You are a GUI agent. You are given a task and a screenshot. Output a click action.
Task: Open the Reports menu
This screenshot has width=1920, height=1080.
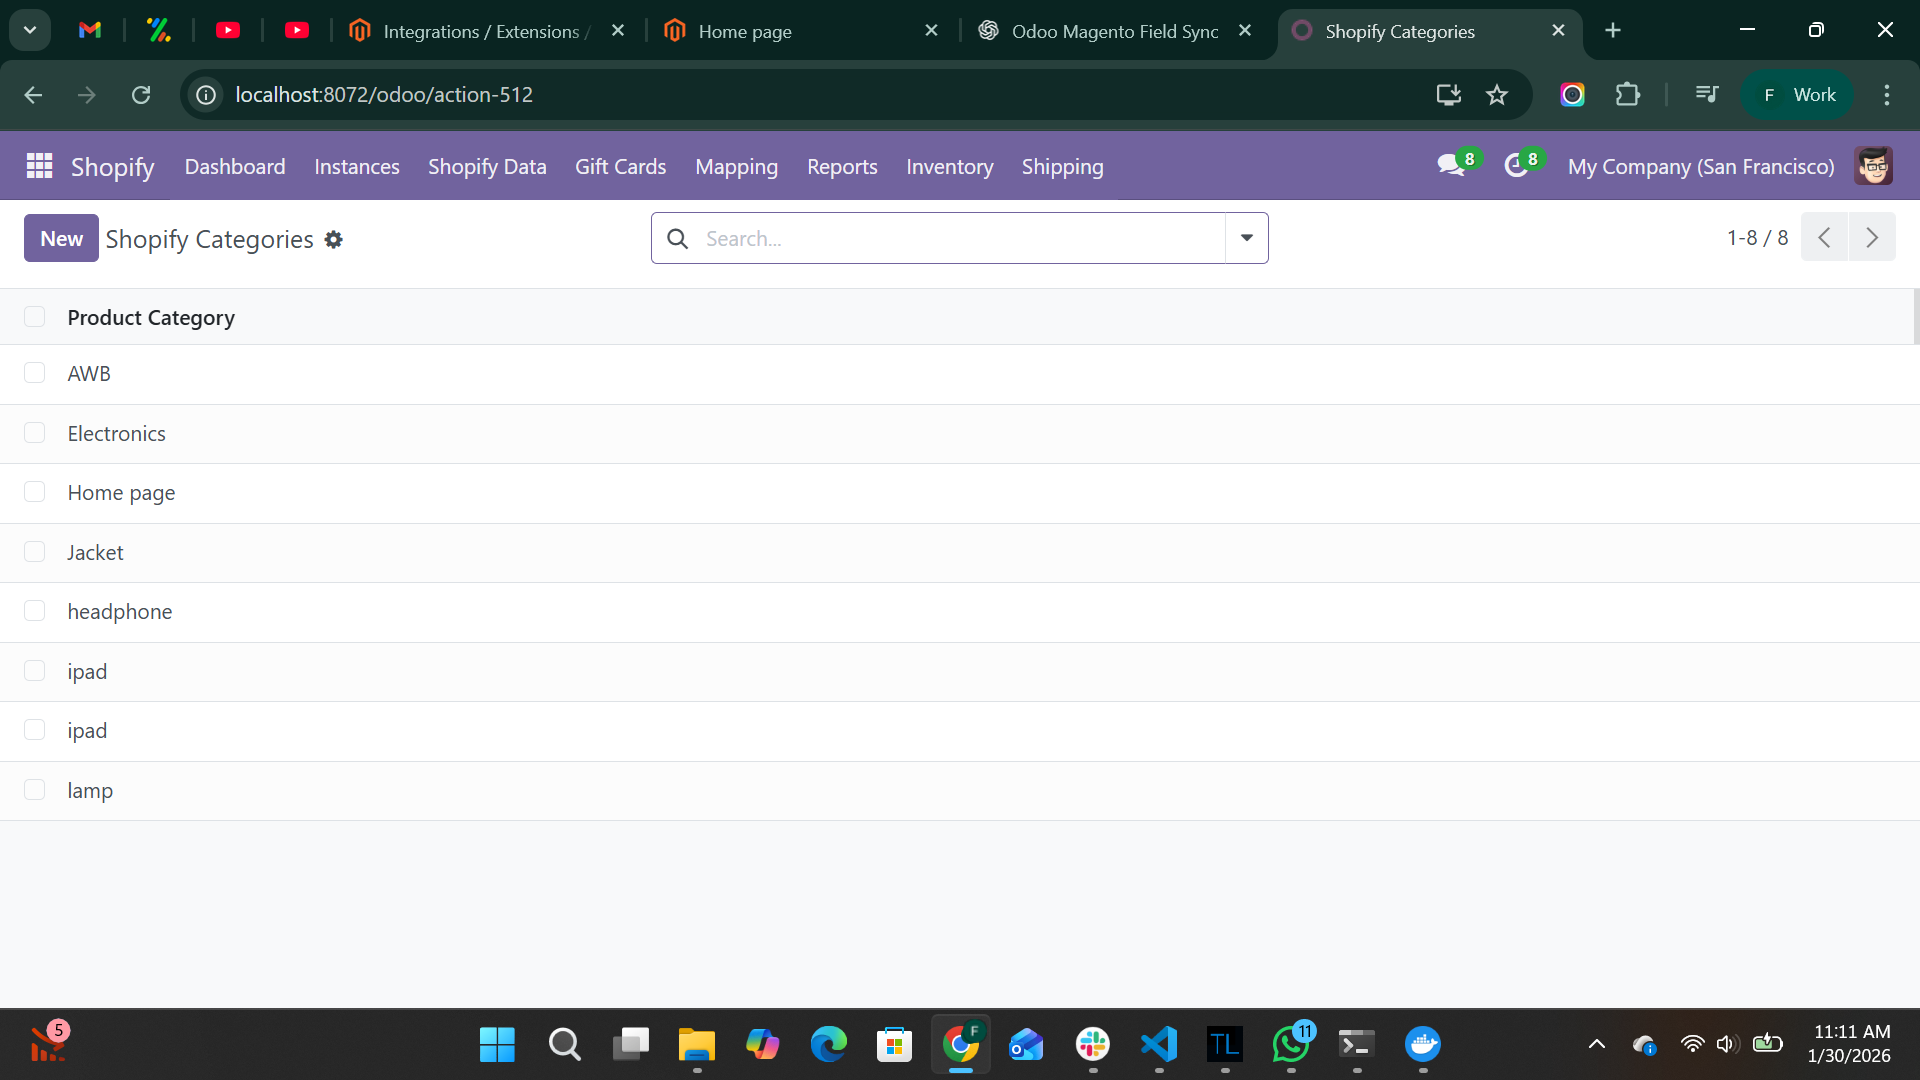click(x=842, y=167)
